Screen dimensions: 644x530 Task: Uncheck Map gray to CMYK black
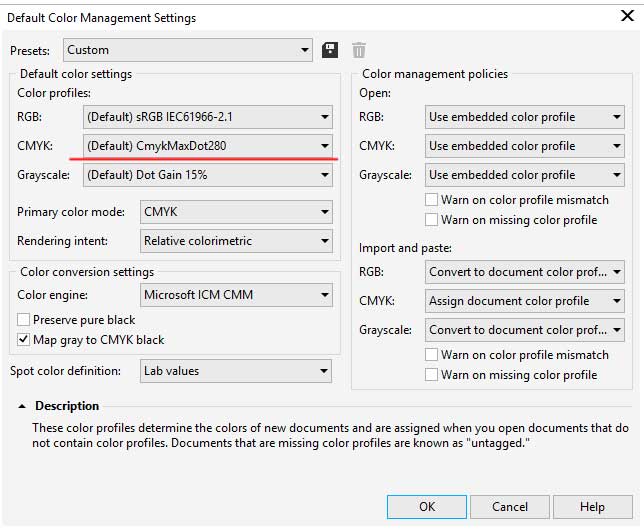25,340
